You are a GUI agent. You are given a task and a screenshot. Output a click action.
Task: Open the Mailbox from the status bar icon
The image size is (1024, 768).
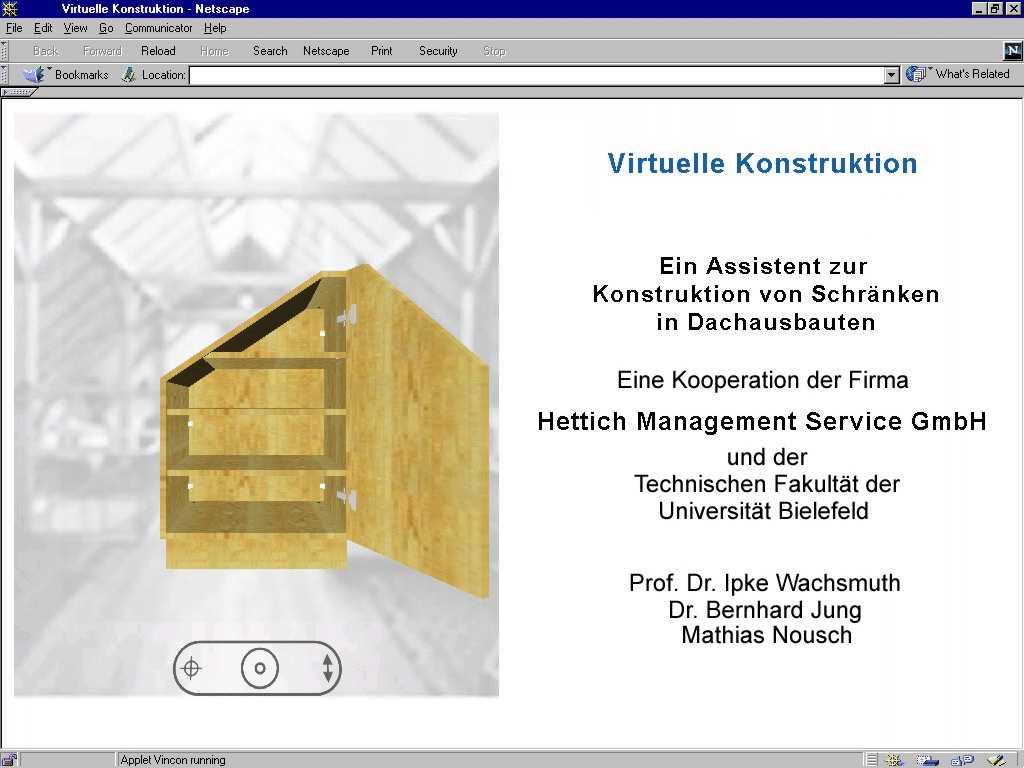tap(927, 760)
